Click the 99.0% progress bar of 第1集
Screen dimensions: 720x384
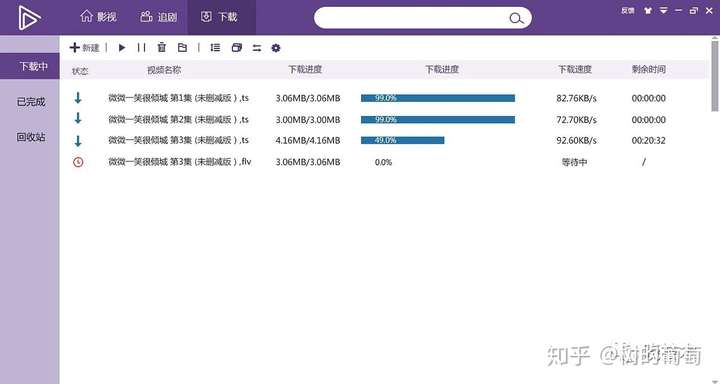click(438, 98)
